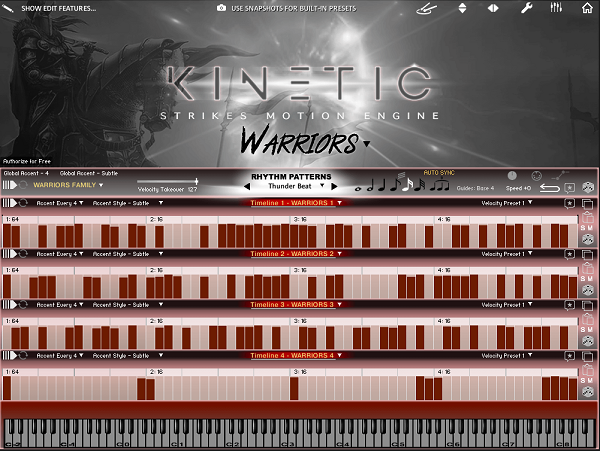Click Global Accent - 4 setting
The image size is (600, 451).
tap(26, 173)
